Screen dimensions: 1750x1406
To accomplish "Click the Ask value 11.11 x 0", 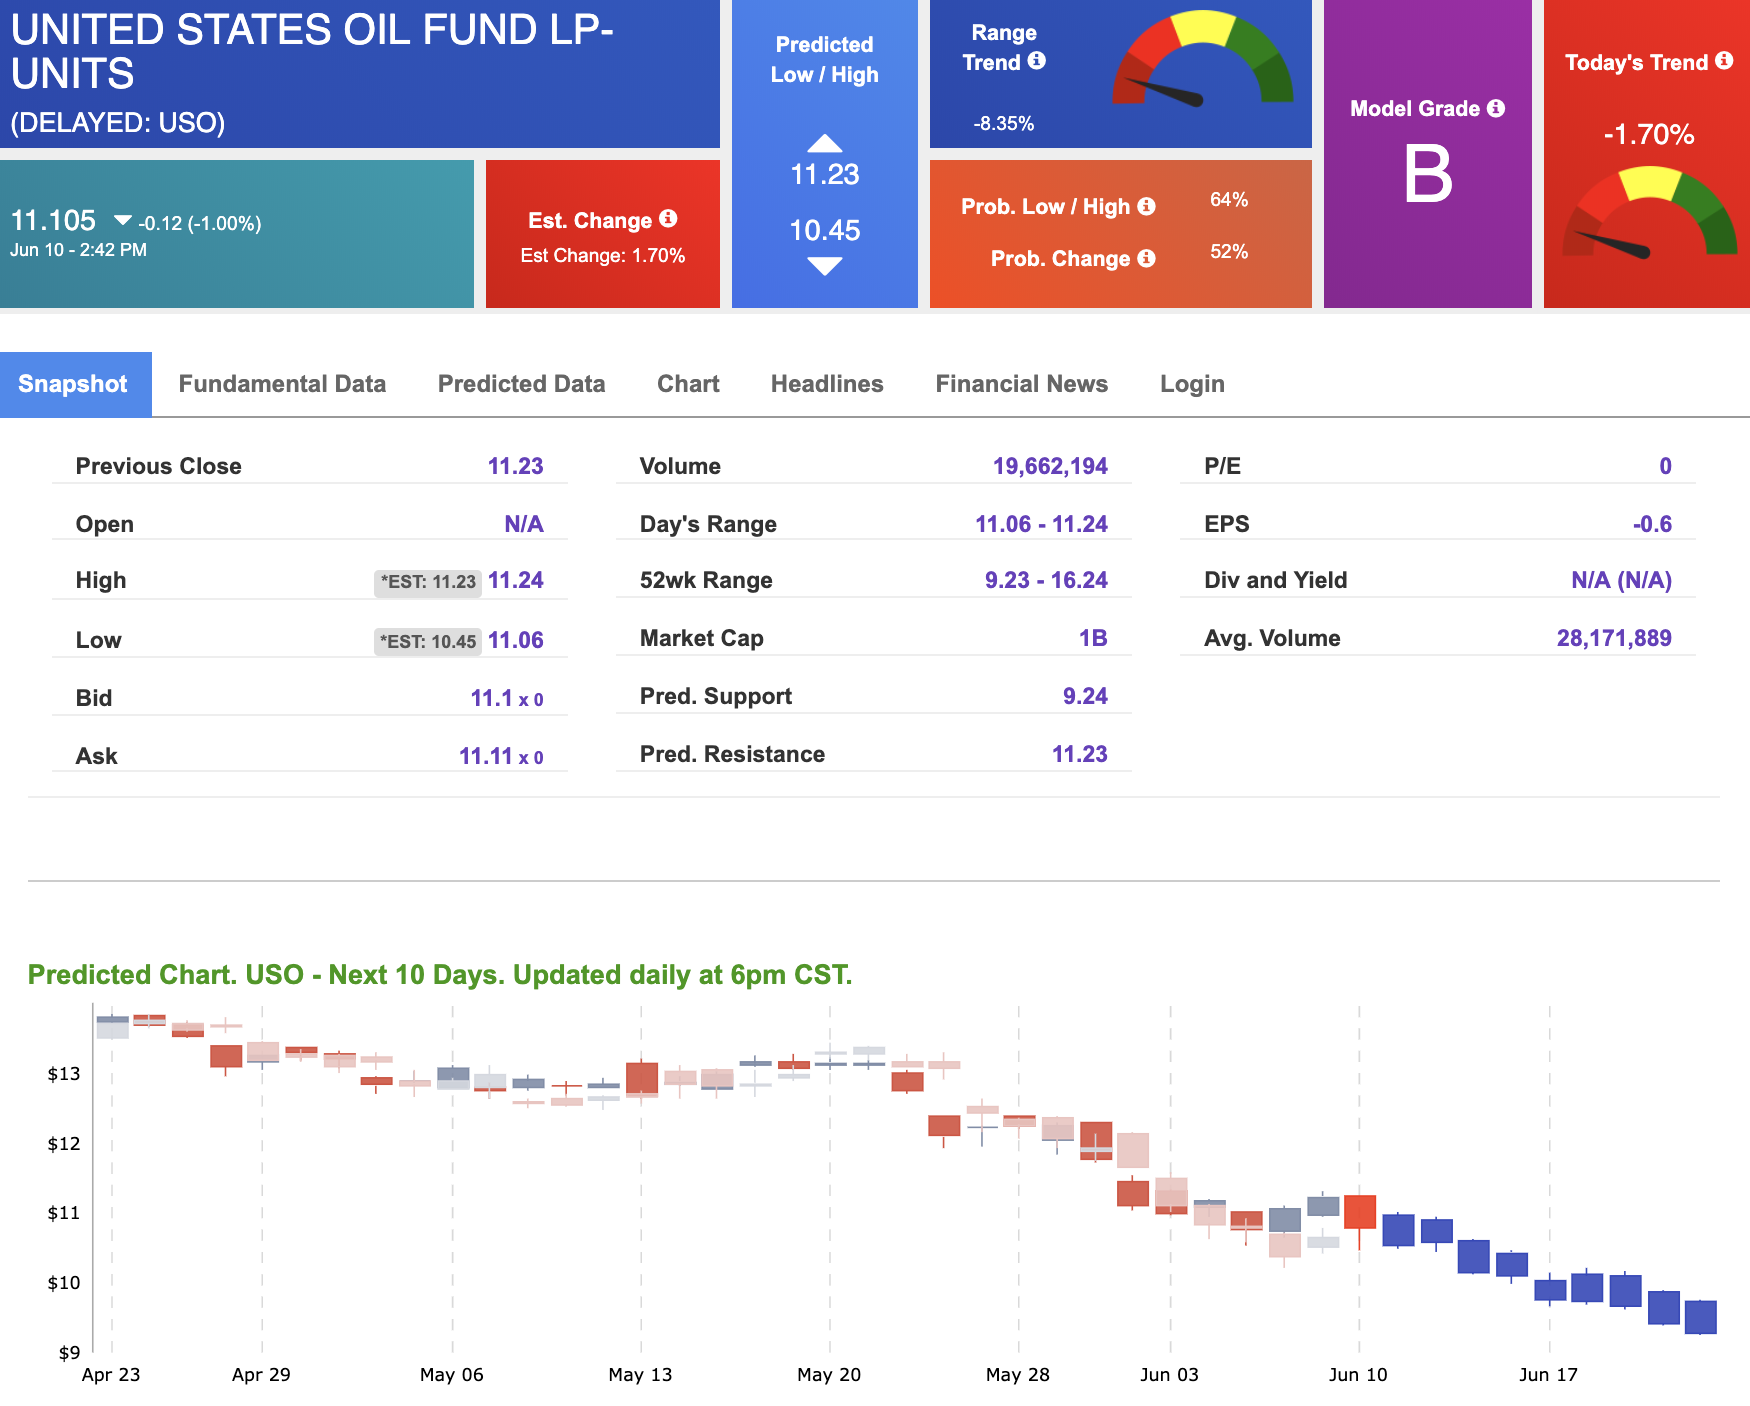I will (501, 756).
